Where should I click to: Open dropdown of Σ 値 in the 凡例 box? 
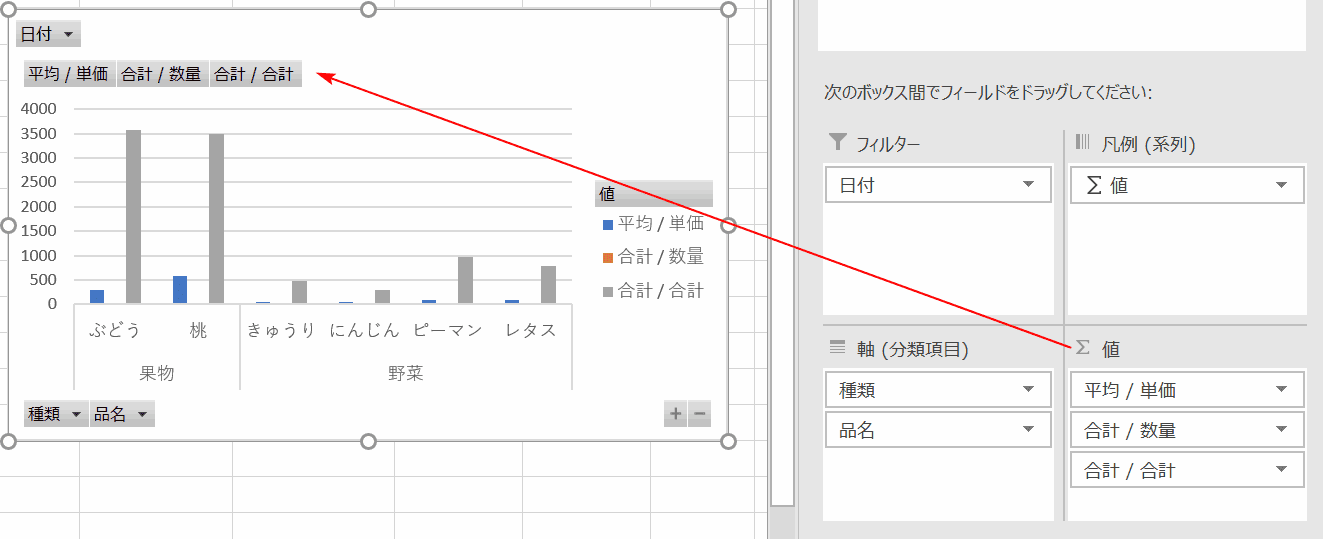pyautogui.click(x=1282, y=185)
